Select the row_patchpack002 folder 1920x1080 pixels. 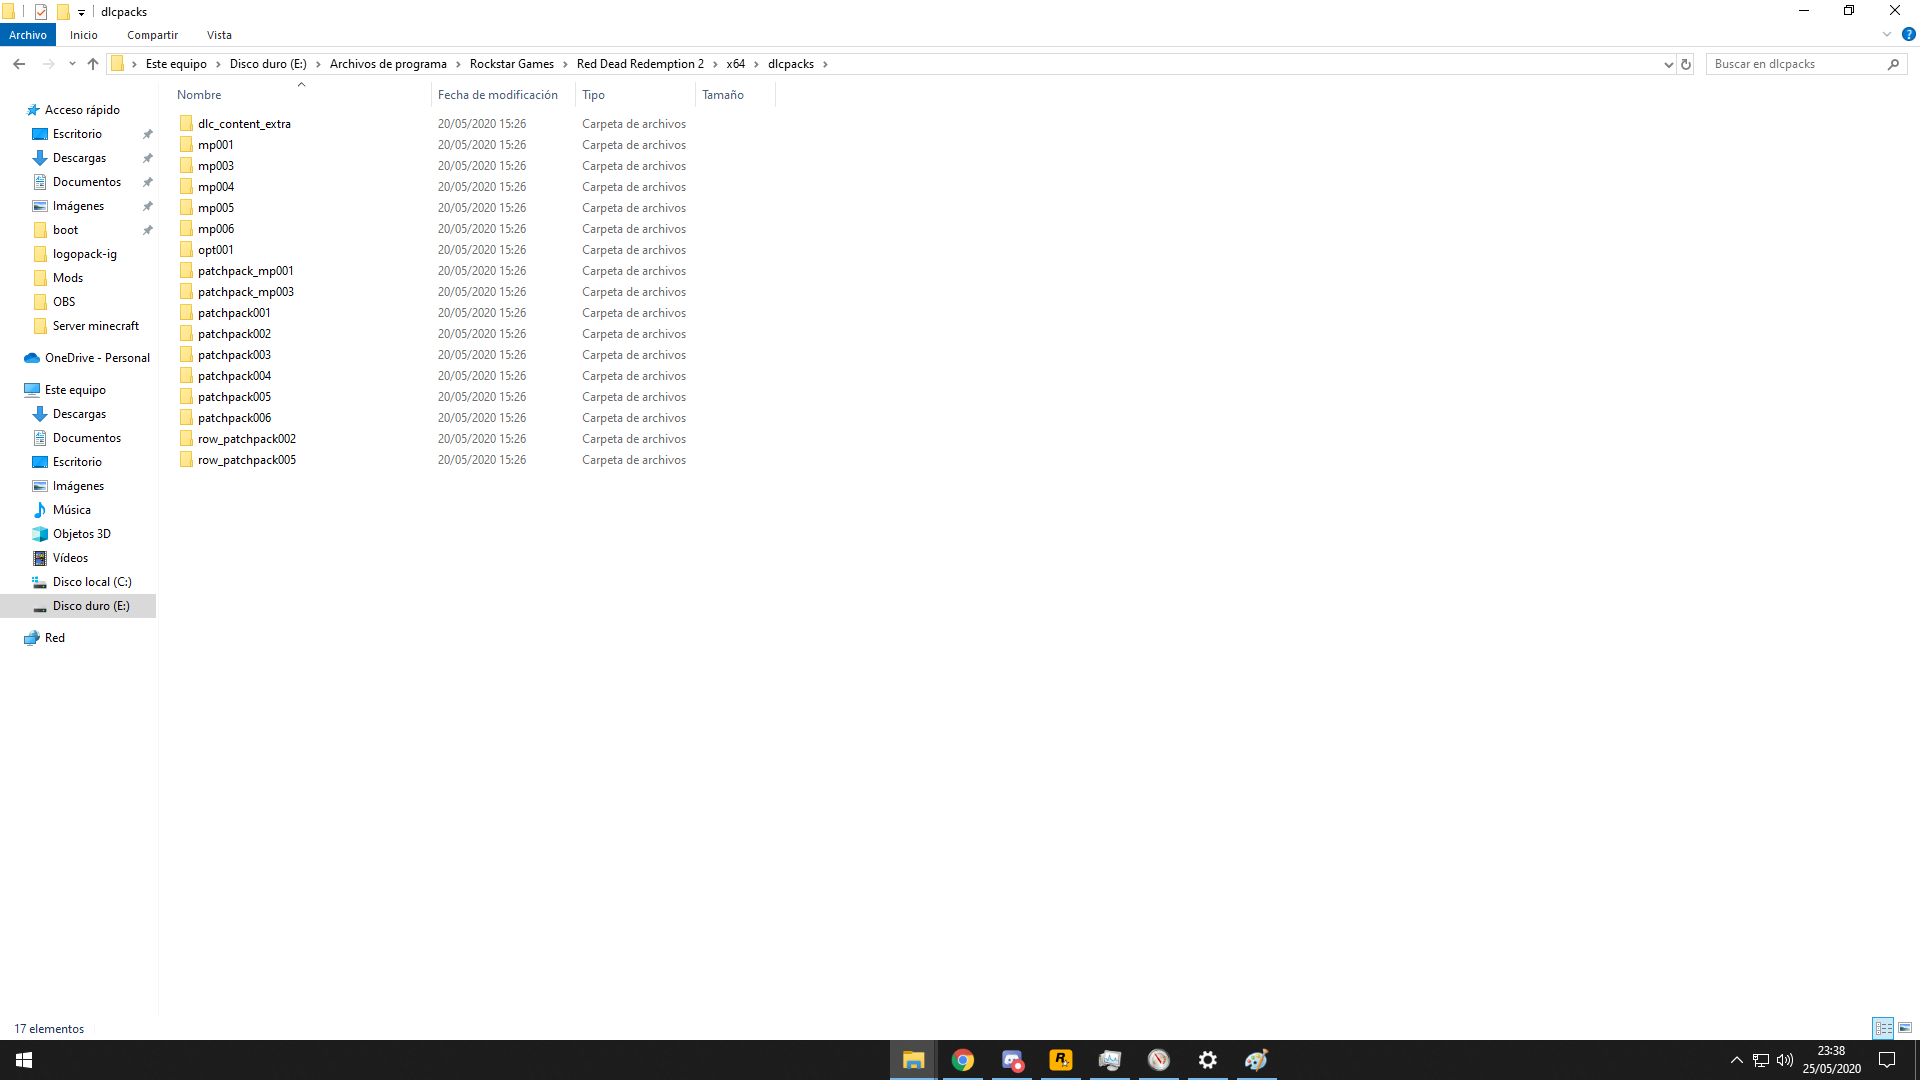247,439
